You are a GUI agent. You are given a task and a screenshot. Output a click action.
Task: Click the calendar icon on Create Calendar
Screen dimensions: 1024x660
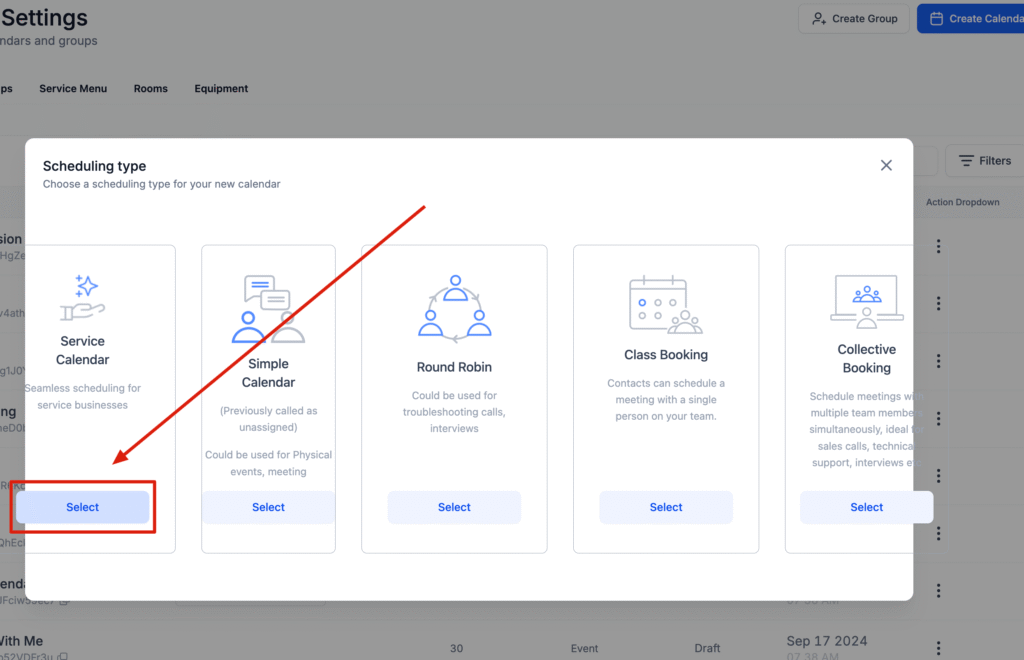936,18
